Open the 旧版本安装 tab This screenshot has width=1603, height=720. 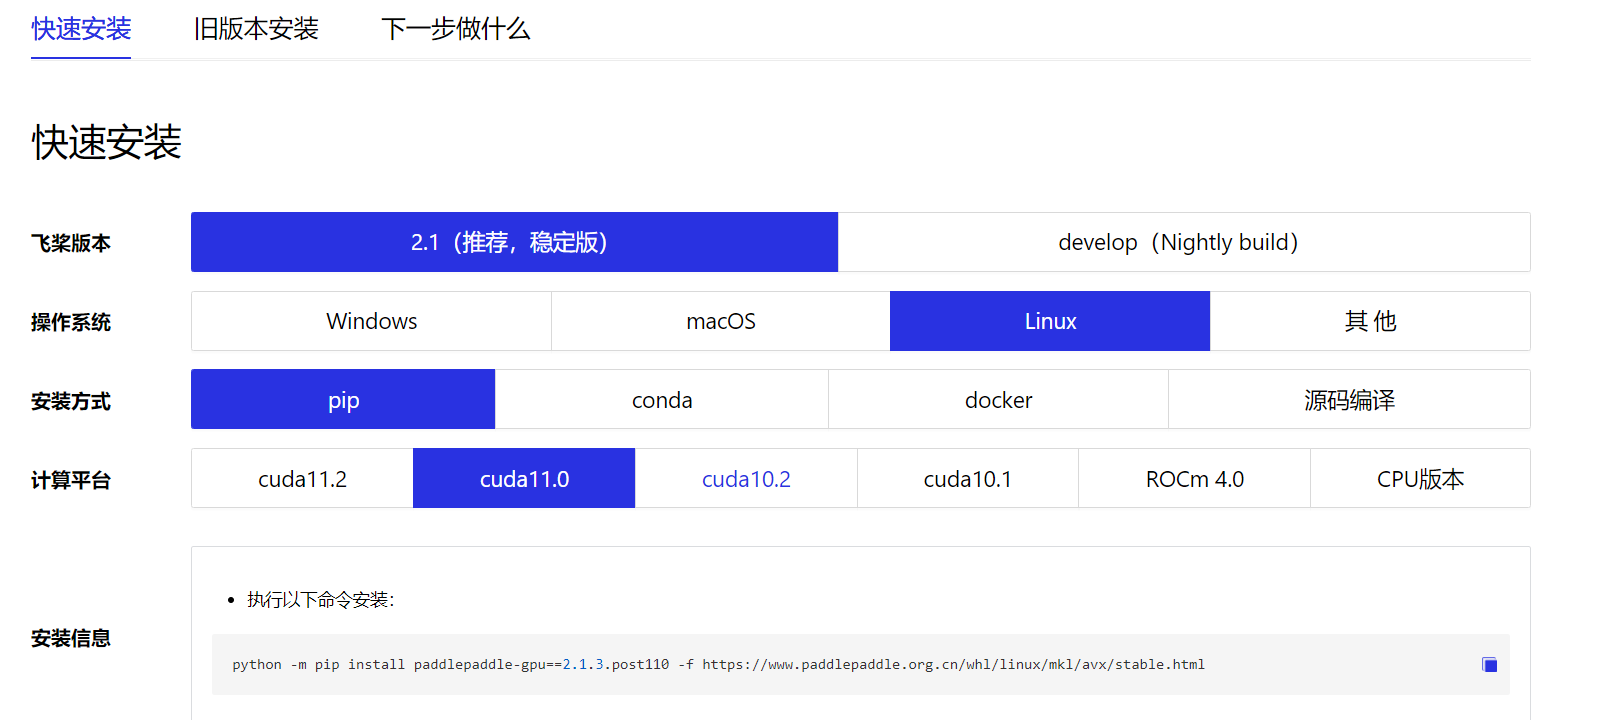(x=256, y=29)
